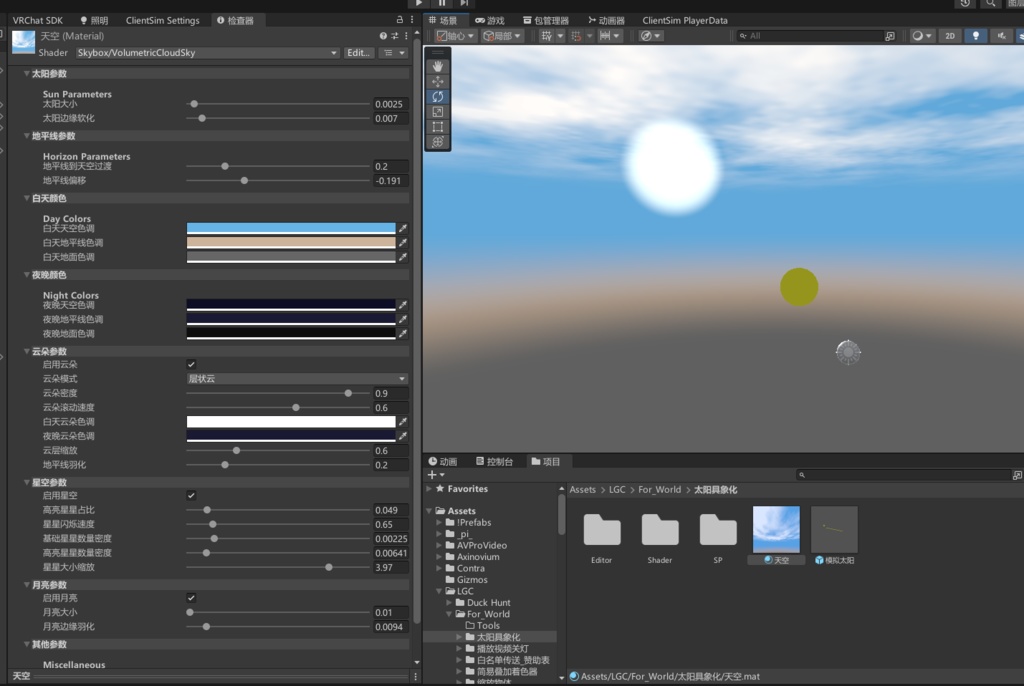Select the Scale tool in Scene view toolbar
This screenshot has width=1024, height=686.
click(437, 111)
